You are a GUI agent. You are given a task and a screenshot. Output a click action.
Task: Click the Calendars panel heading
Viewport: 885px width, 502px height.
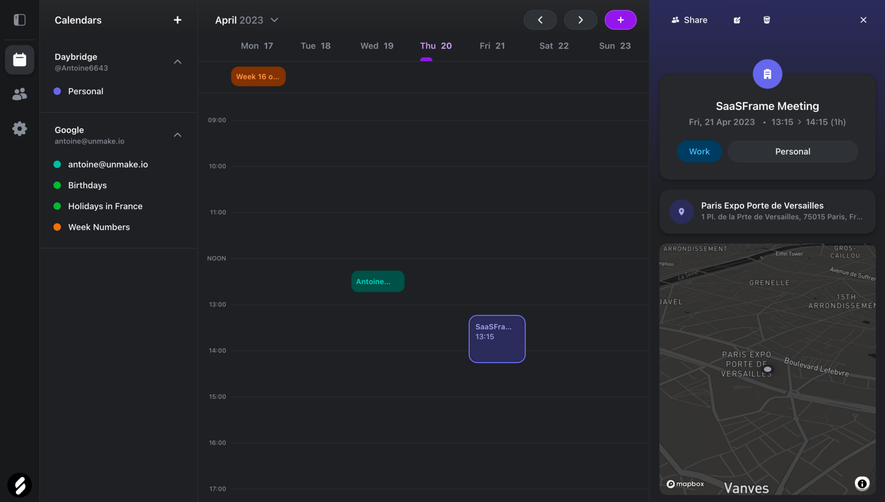coord(78,20)
